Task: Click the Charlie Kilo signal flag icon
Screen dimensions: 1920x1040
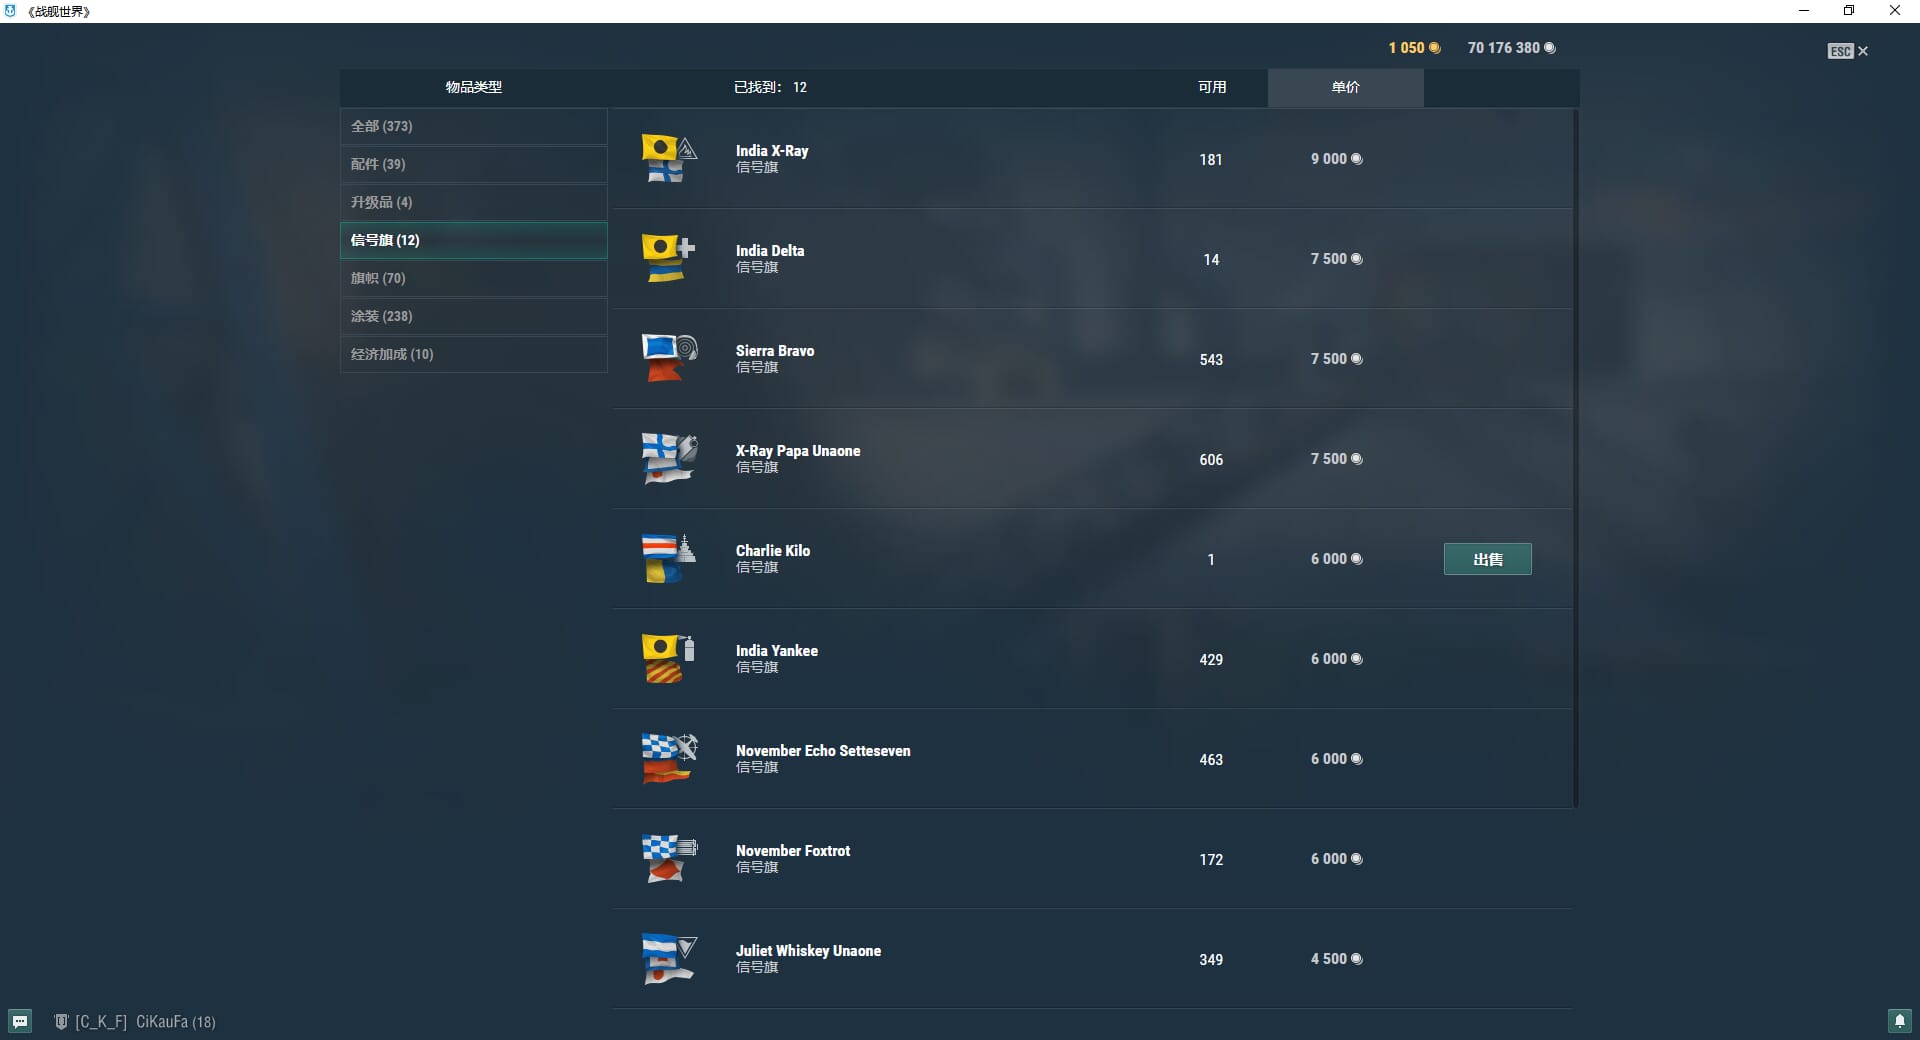Action: pos(668,559)
